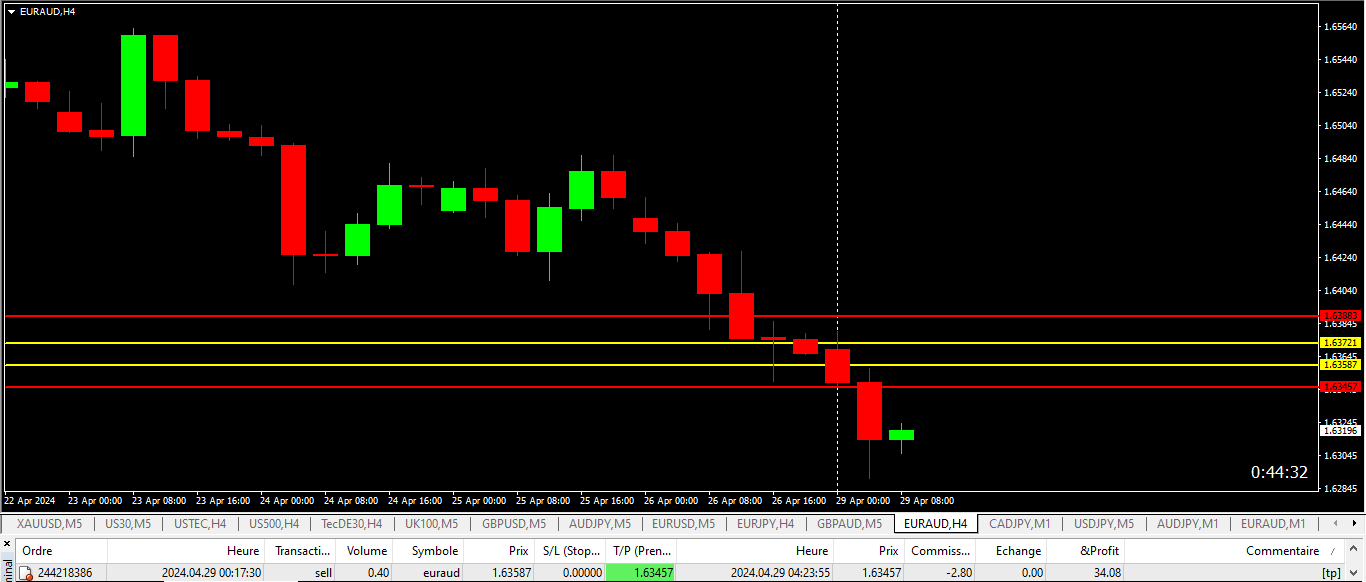Click the Transacti... column header
This screenshot has height=582, width=1366.
[x=302, y=551]
